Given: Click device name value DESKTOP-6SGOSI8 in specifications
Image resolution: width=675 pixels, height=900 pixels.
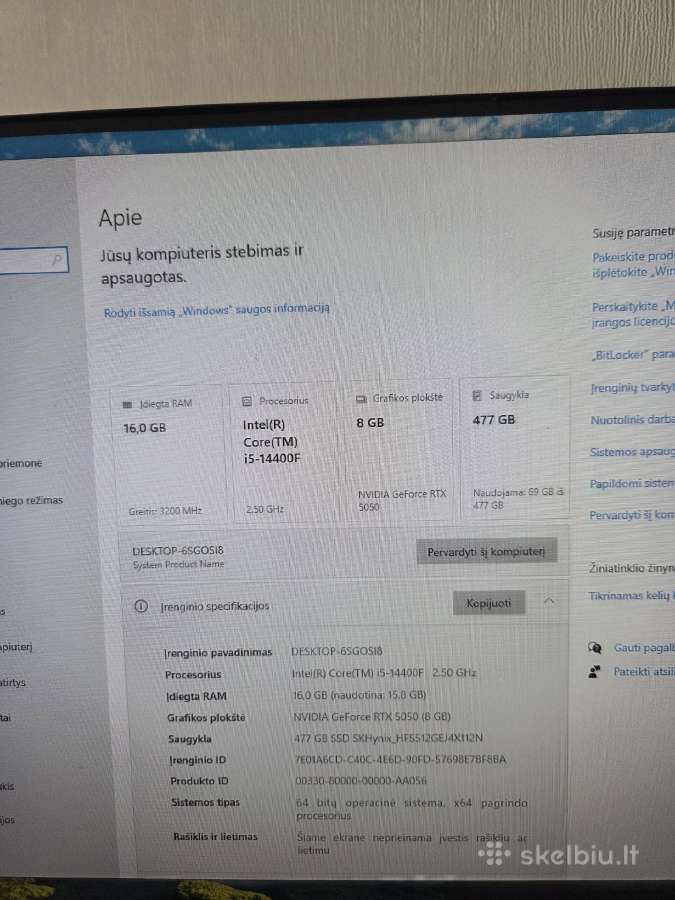Looking at the screenshot, I should (x=336, y=651).
